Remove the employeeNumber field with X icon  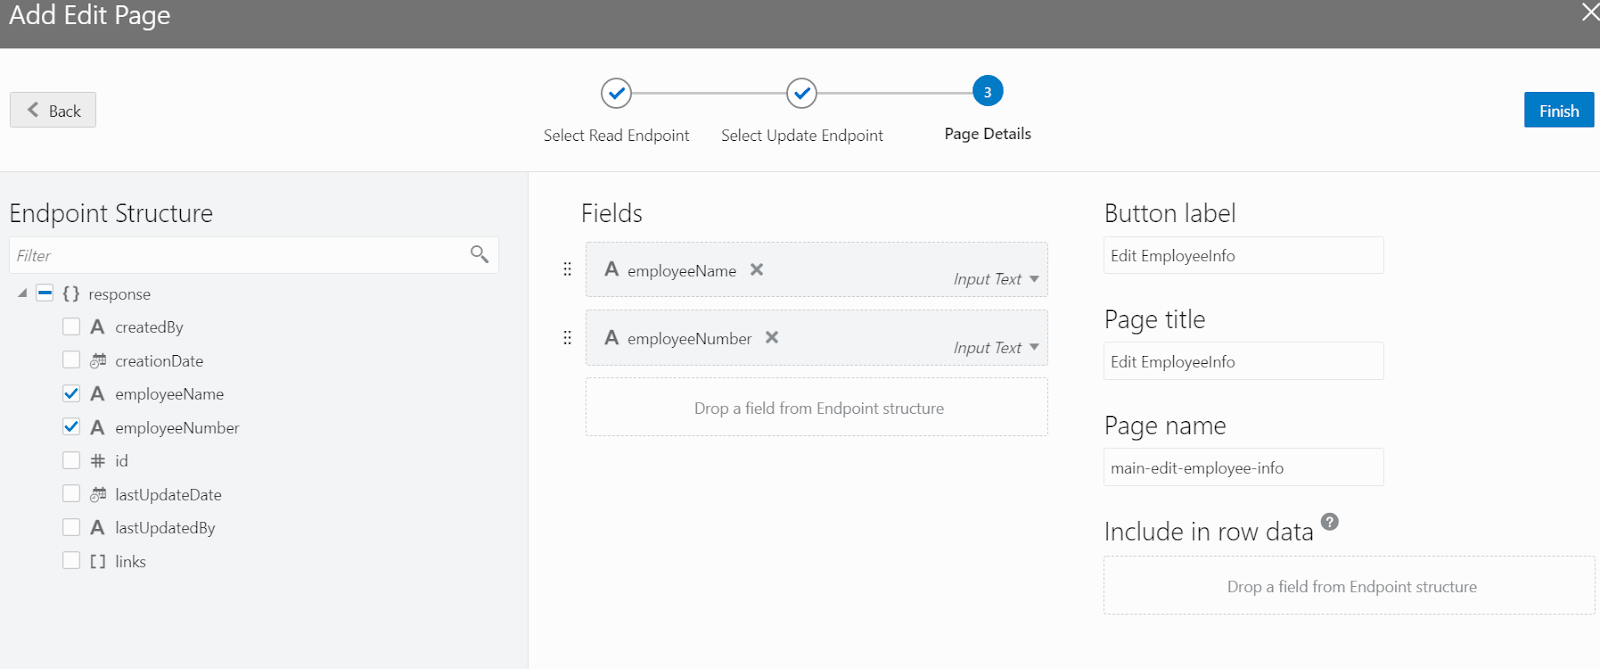tap(772, 337)
